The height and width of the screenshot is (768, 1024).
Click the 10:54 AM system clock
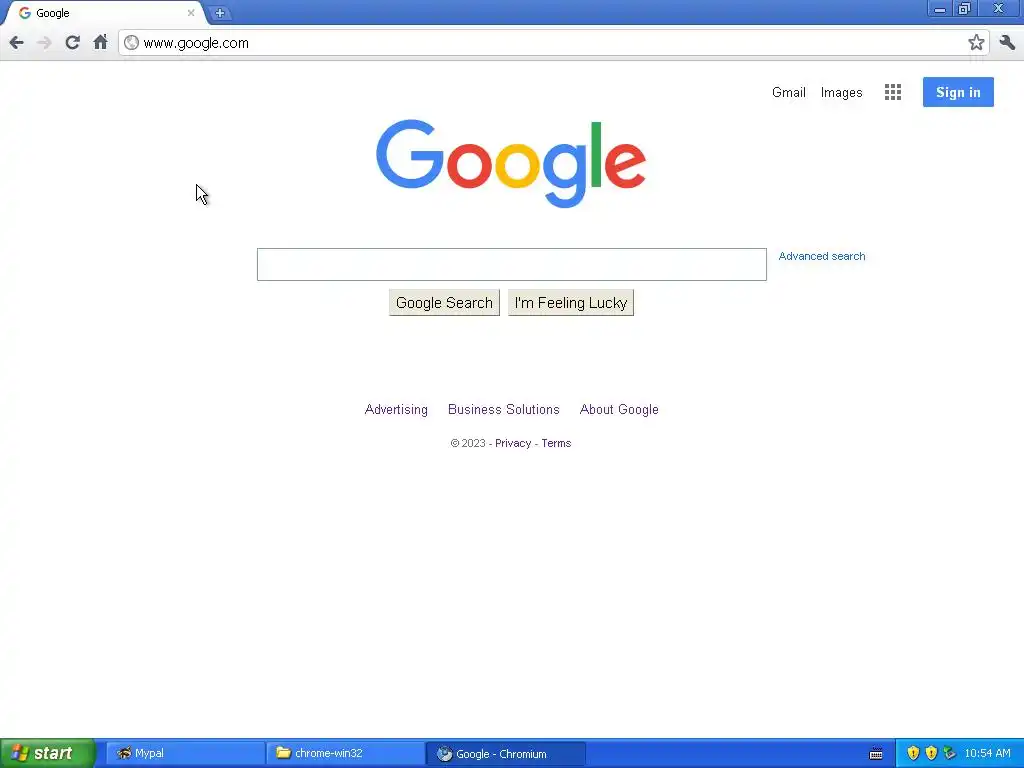pyautogui.click(x=987, y=754)
